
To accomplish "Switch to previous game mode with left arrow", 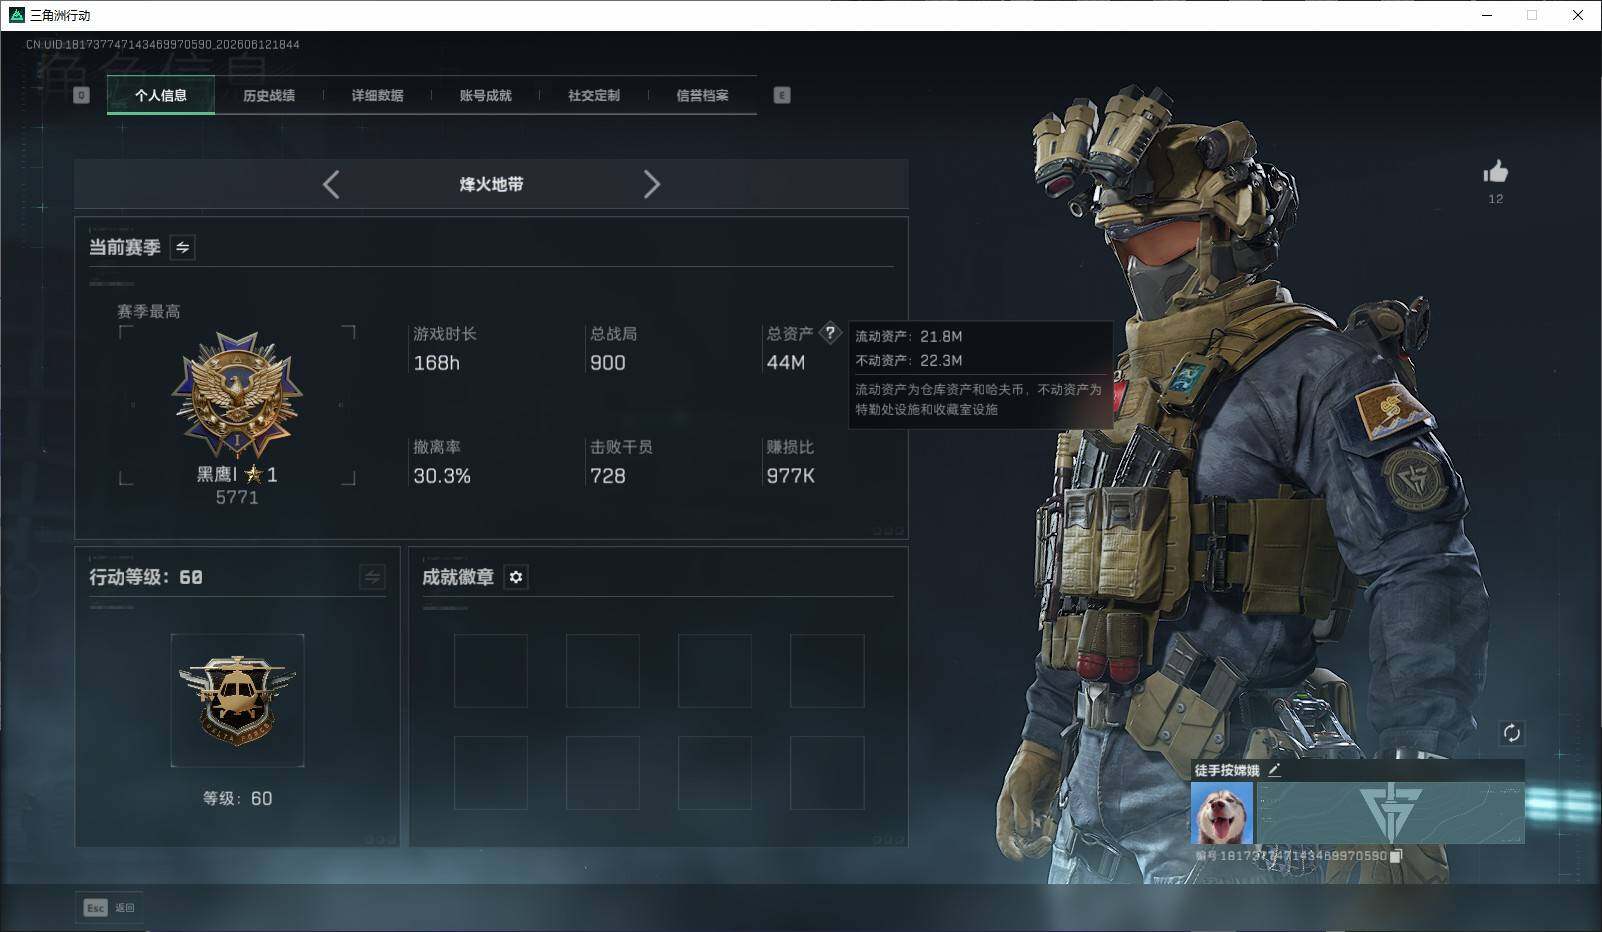I will coord(331,184).
